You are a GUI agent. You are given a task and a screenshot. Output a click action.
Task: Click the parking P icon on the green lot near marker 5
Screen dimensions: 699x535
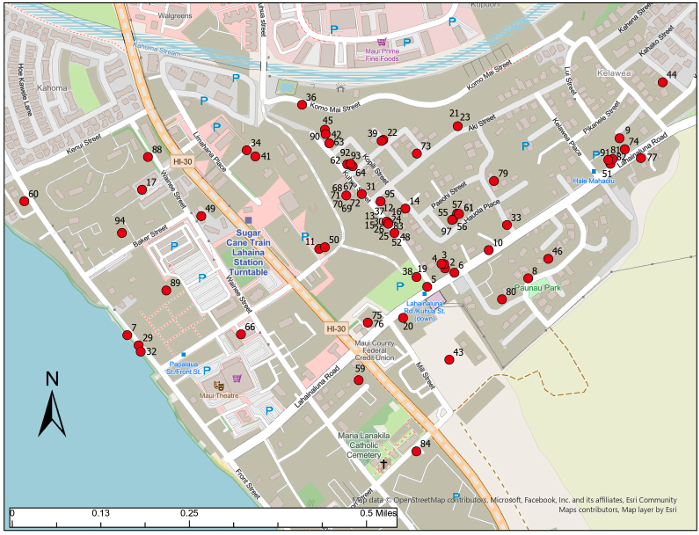pyautogui.click(x=400, y=286)
